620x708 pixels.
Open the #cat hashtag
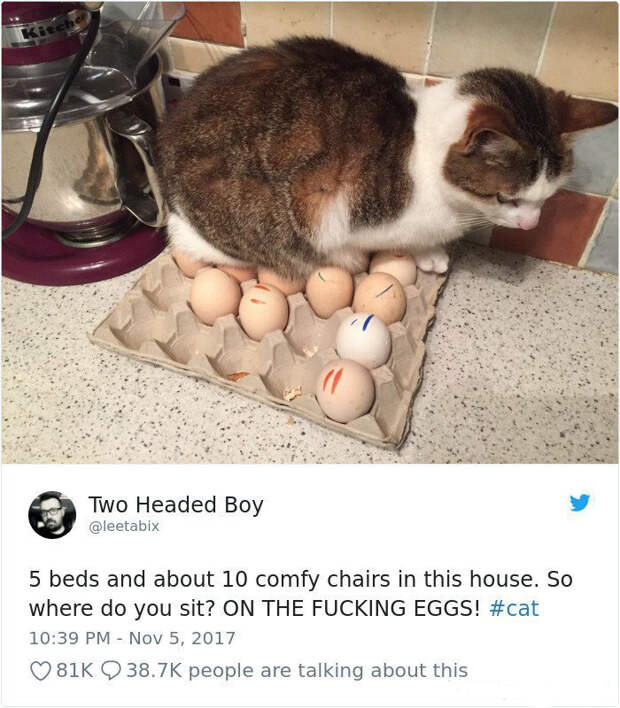(514, 608)
